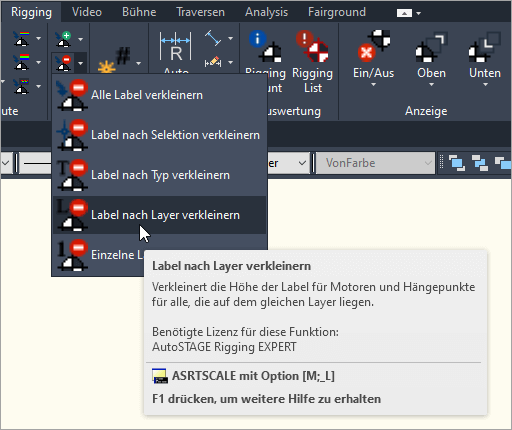Open the linetype dropdown with line preview

(x=35, y=163)
